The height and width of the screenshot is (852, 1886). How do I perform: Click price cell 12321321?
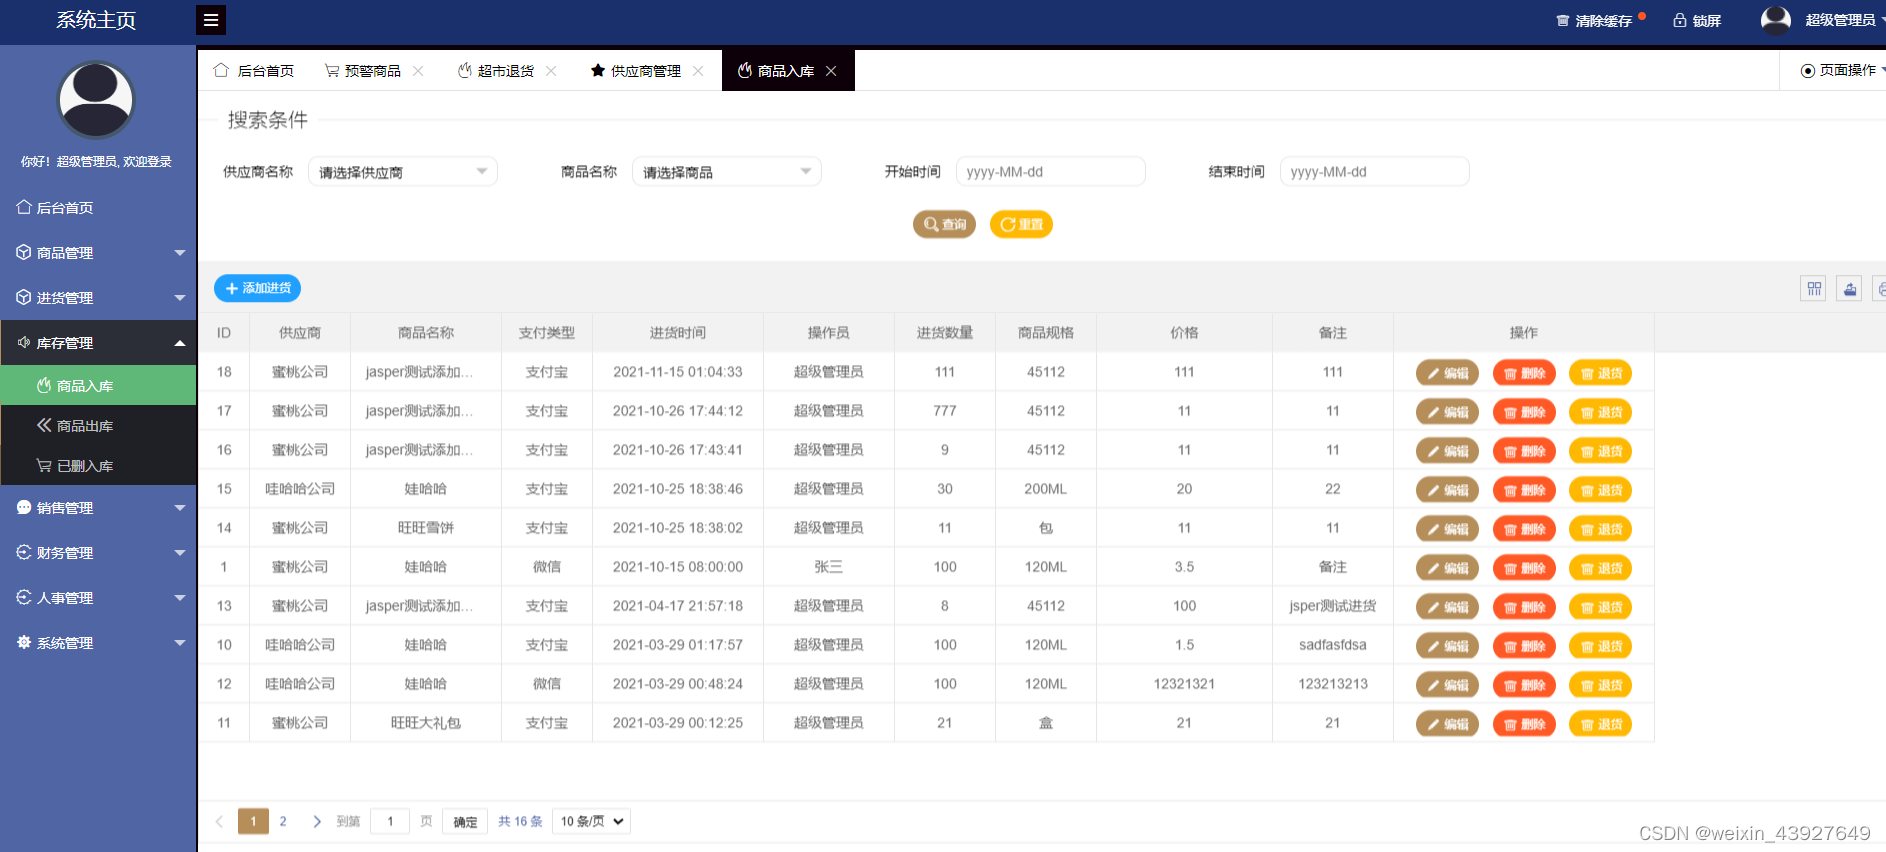coord(1184,684)
